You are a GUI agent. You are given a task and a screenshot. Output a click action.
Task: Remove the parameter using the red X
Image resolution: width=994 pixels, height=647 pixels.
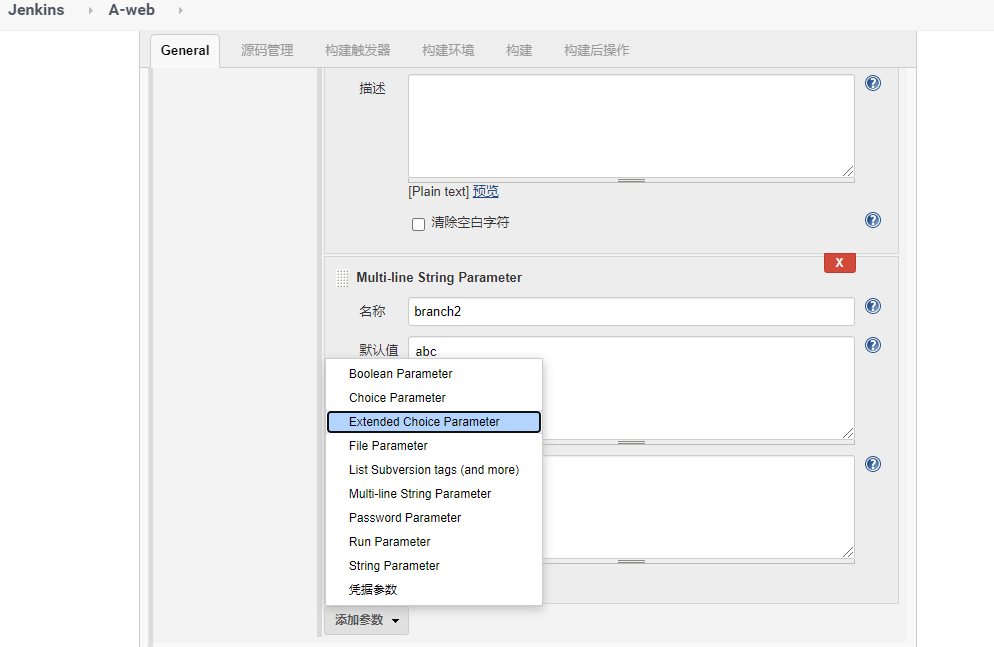tap(839, 262)
